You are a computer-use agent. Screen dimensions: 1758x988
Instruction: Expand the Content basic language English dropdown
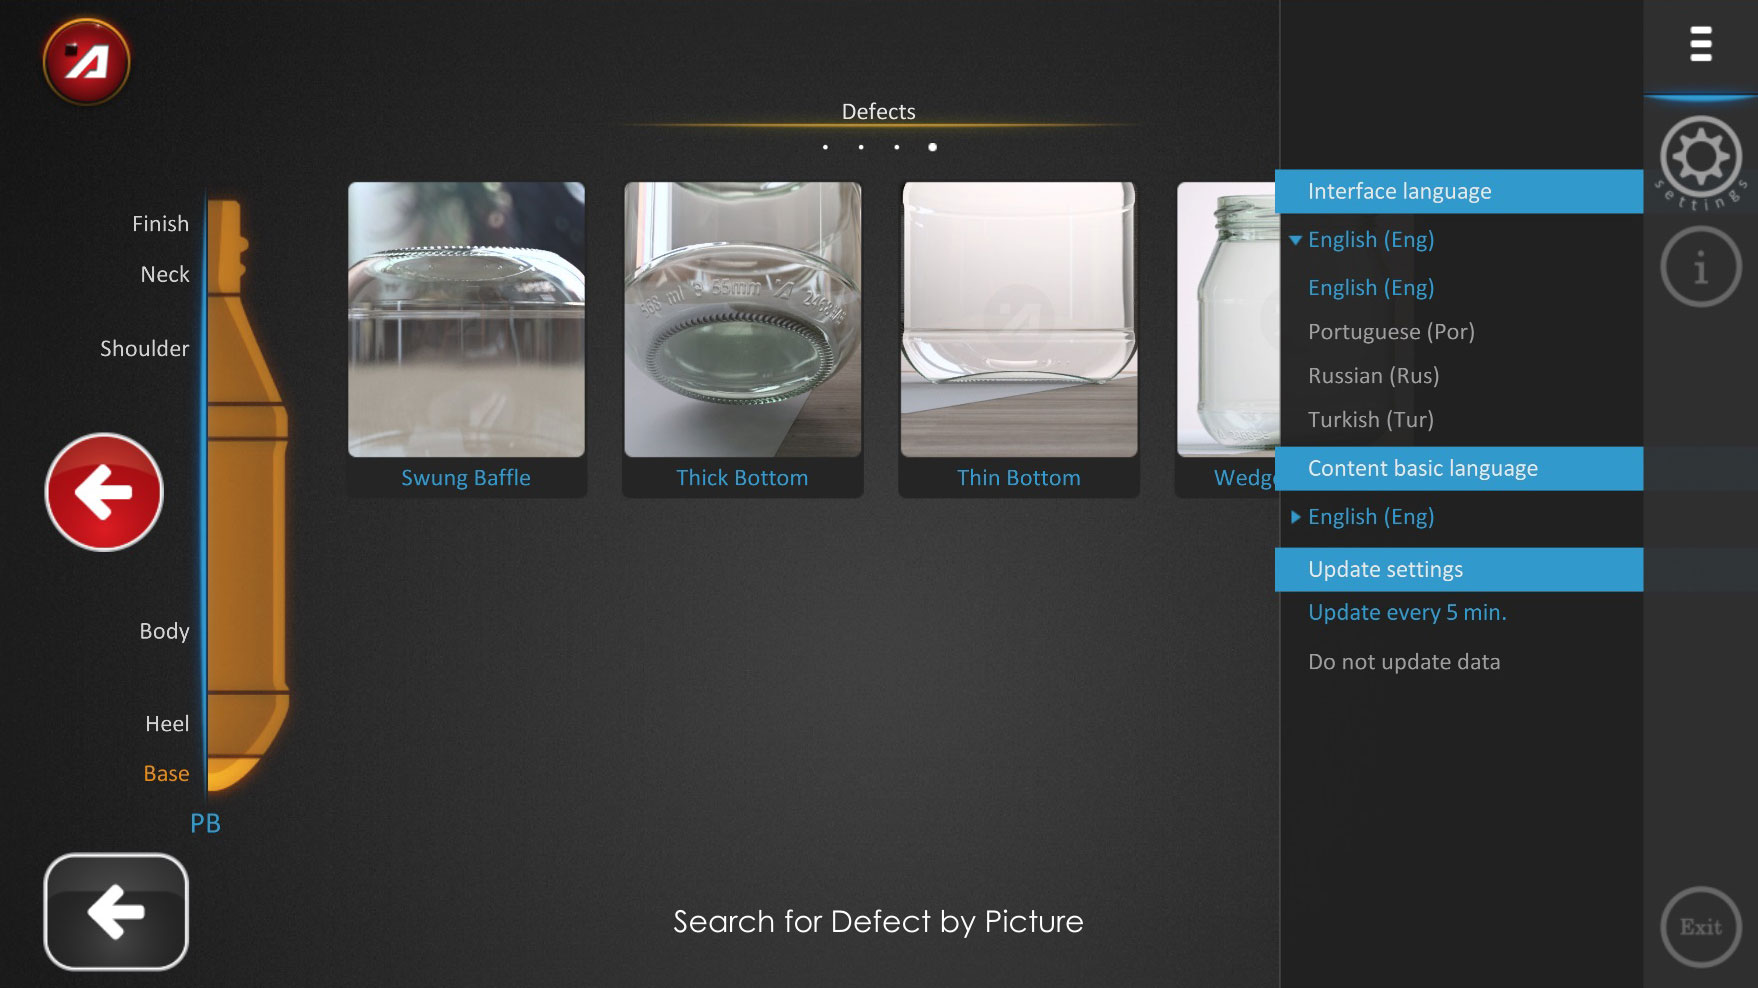1370,516
